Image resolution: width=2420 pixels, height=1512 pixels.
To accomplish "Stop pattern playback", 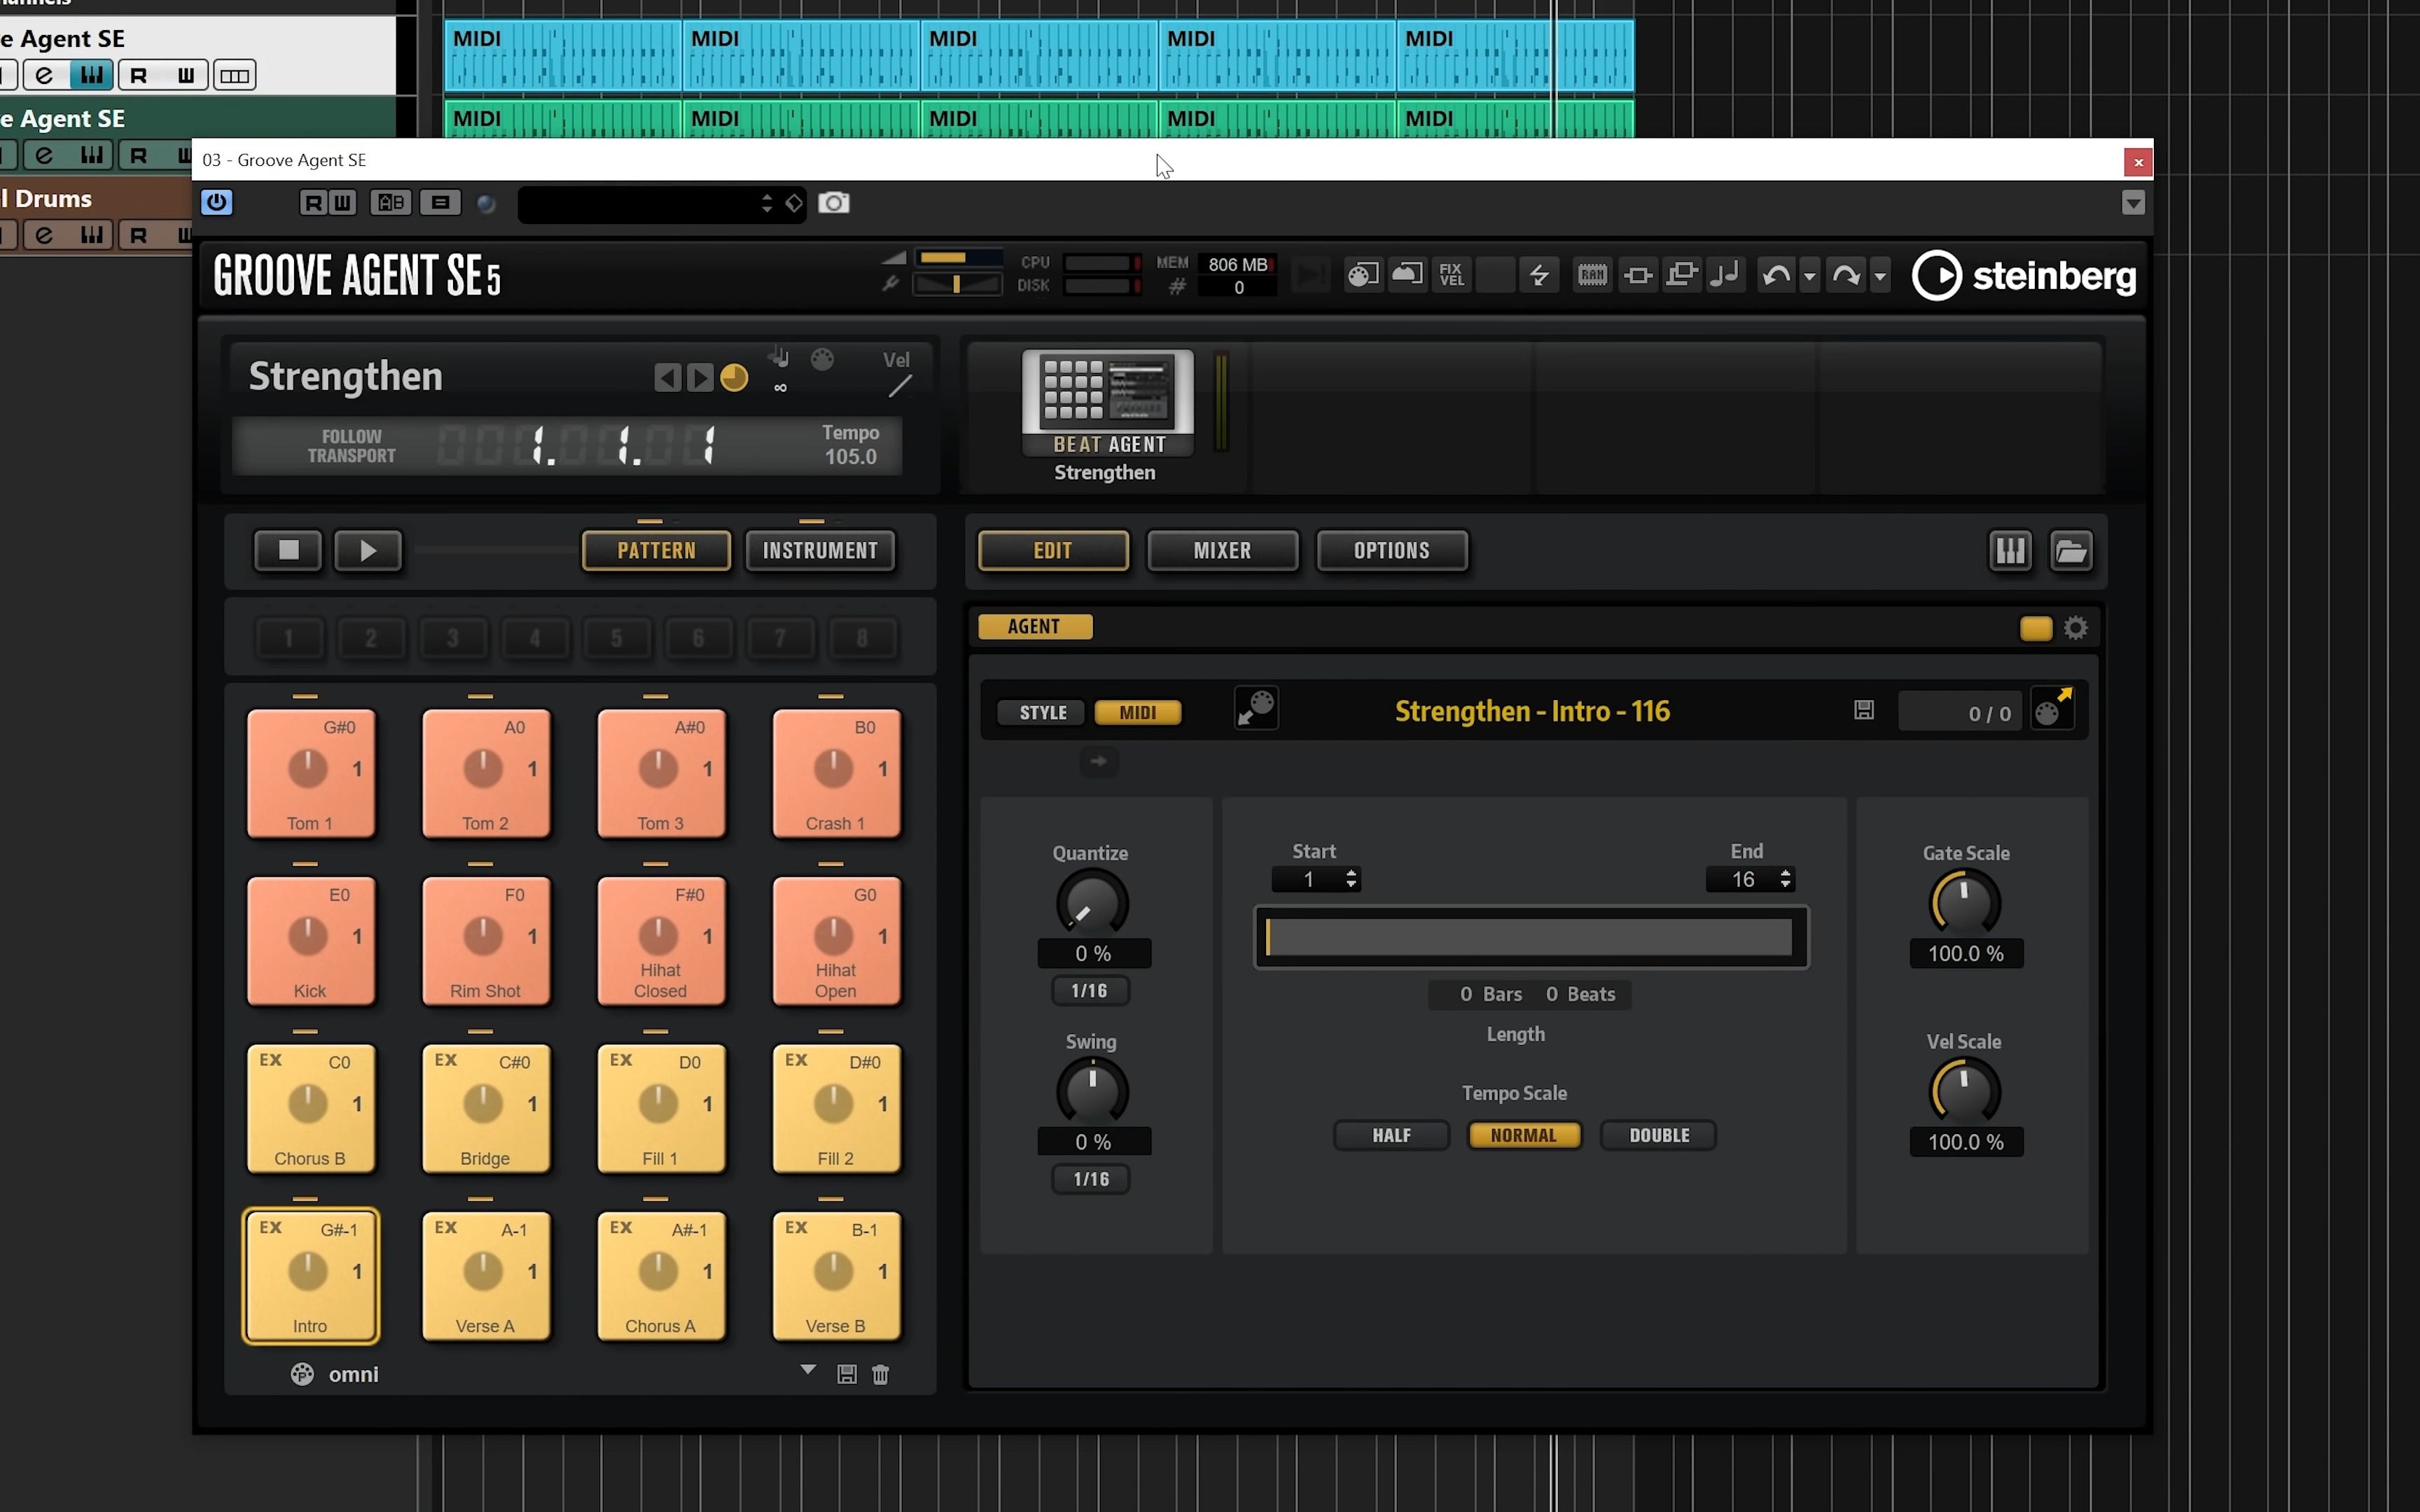I will tap(288, 550).
